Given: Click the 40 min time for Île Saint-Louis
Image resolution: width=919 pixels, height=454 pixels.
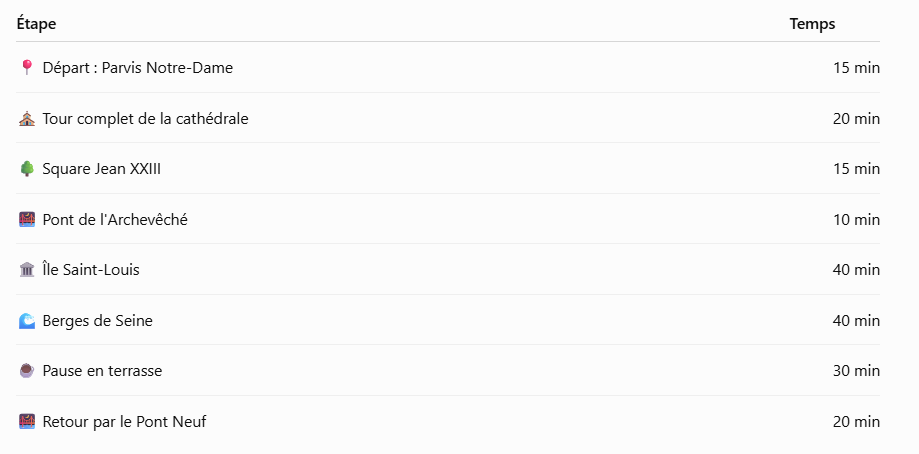Looking at the screenshot, I should click(856, 270).
